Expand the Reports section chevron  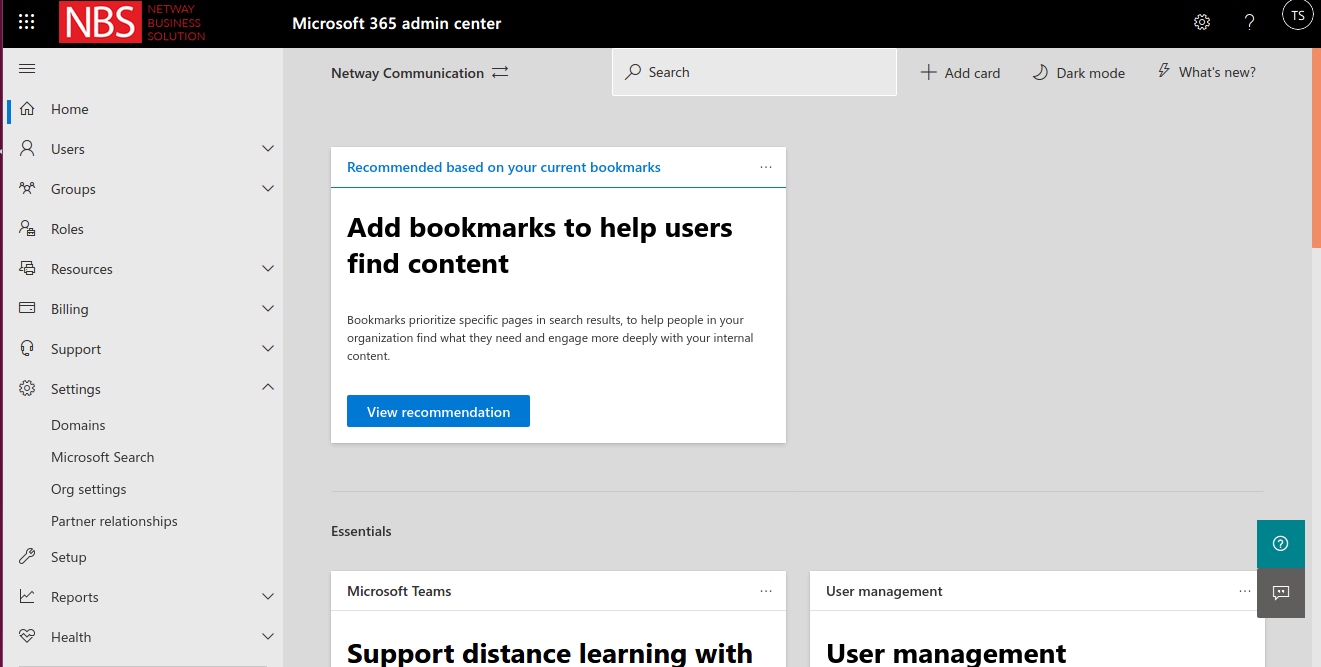(x=267, y=597)
